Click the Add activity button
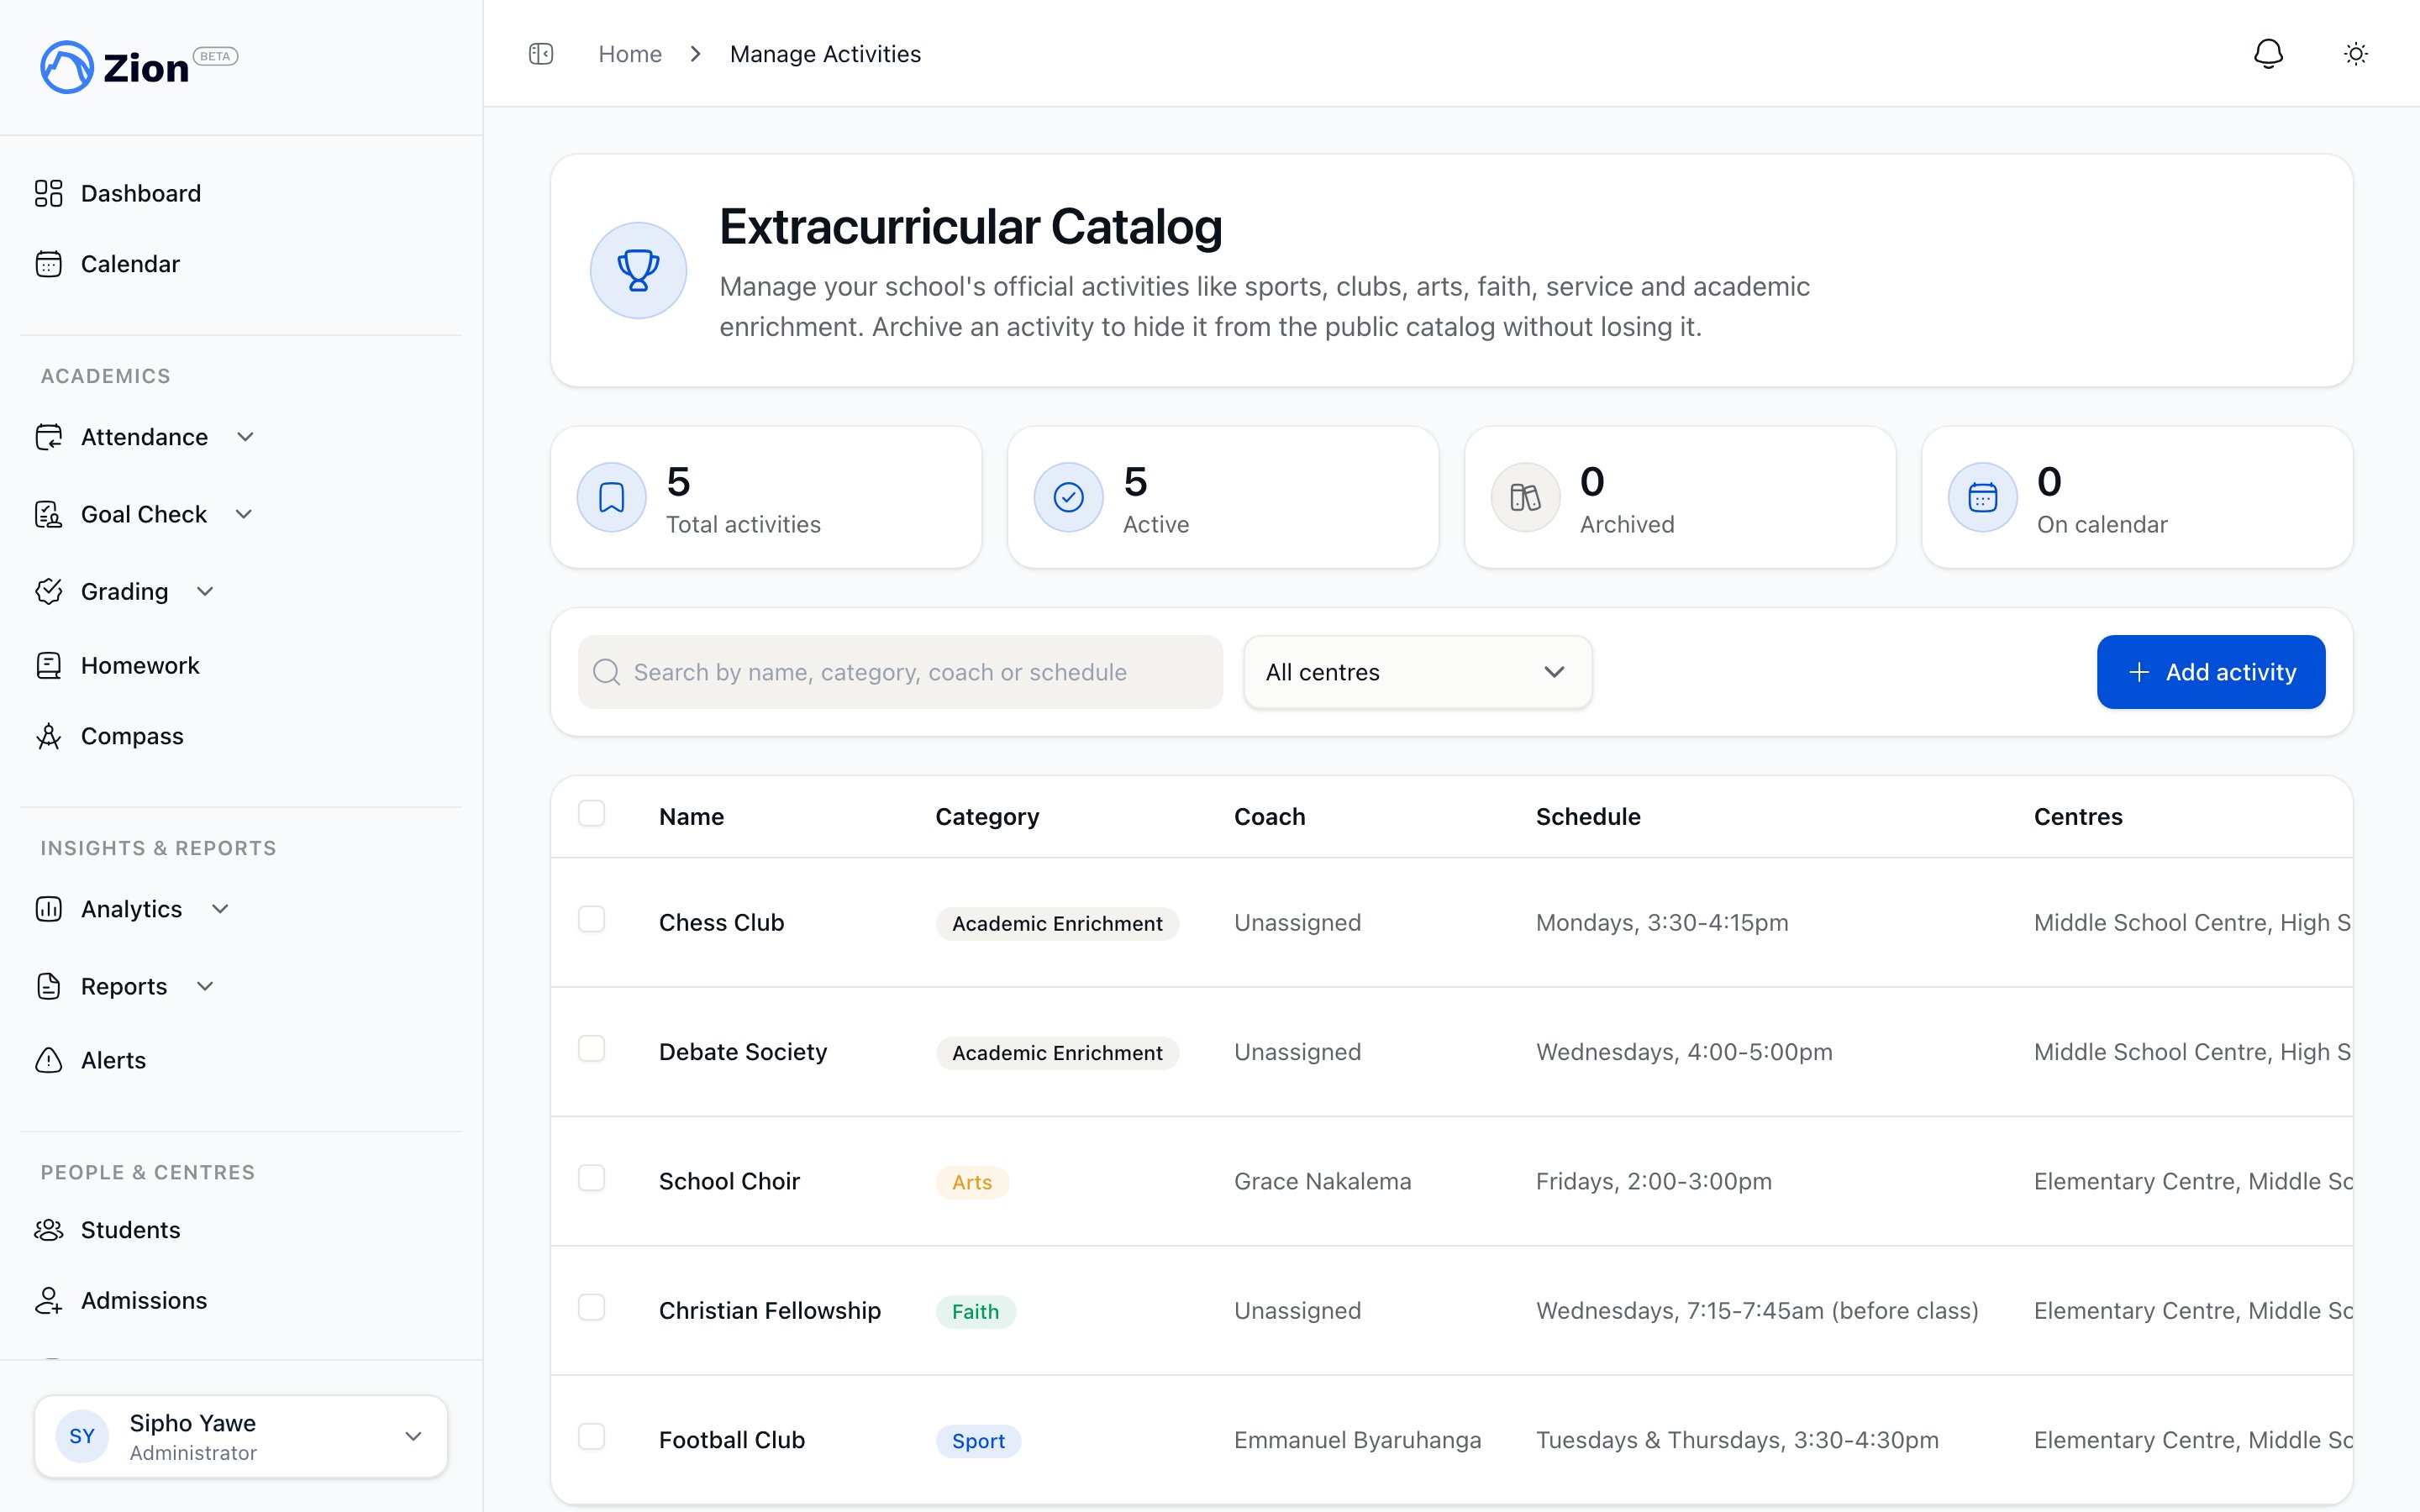2420x1512 pixels. [2210, 672]
